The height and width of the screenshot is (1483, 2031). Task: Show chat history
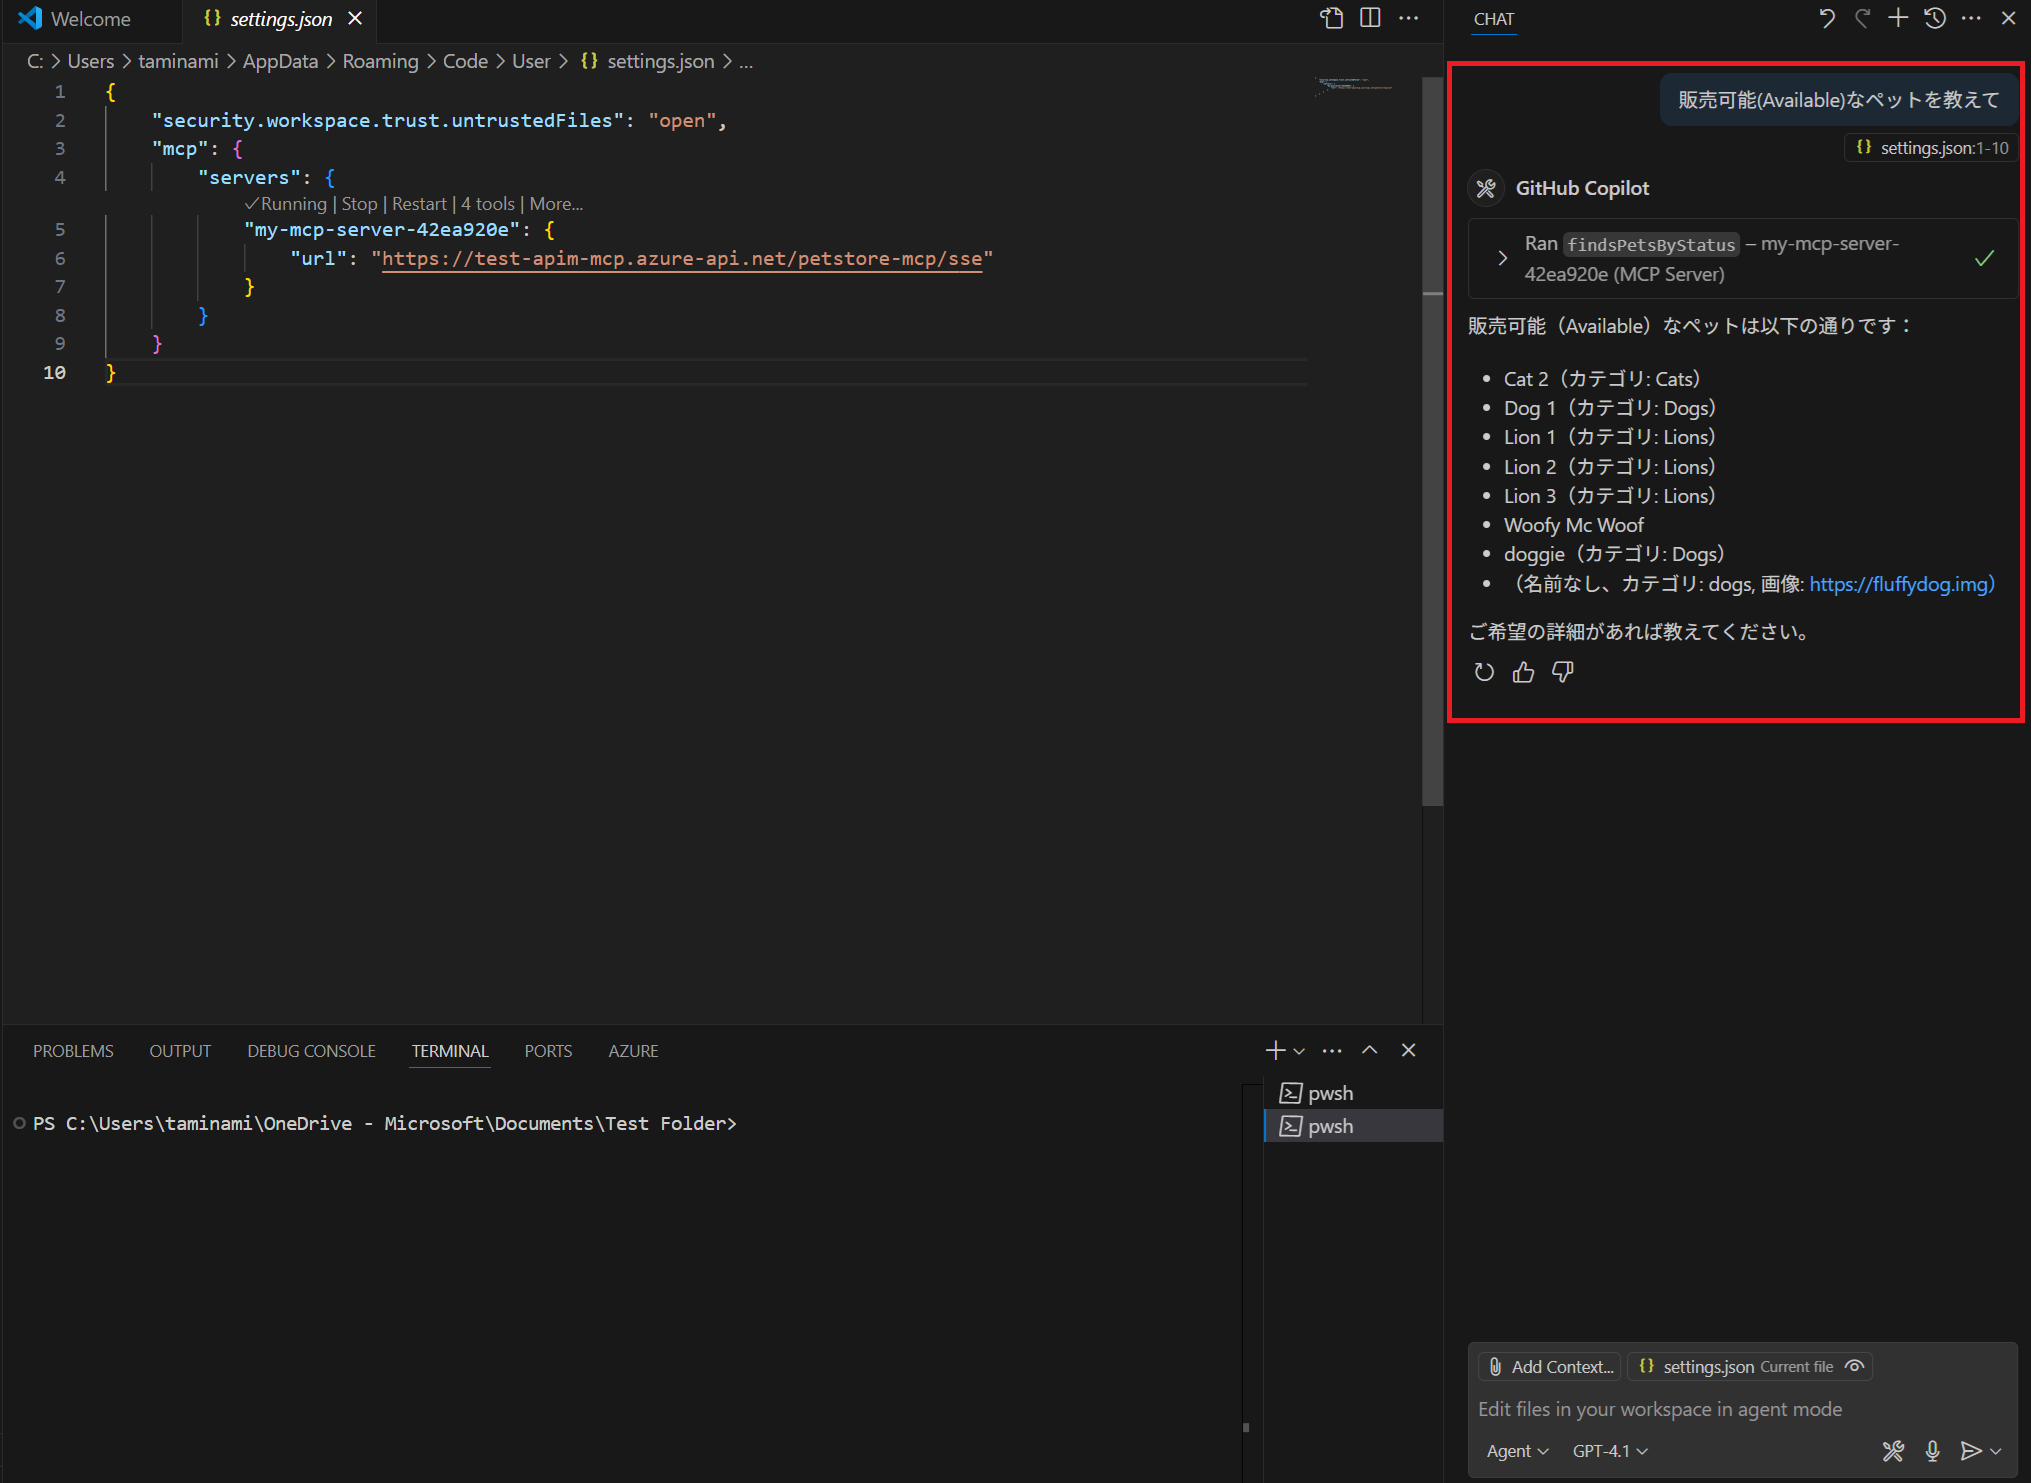click(x=1935, y=18)
